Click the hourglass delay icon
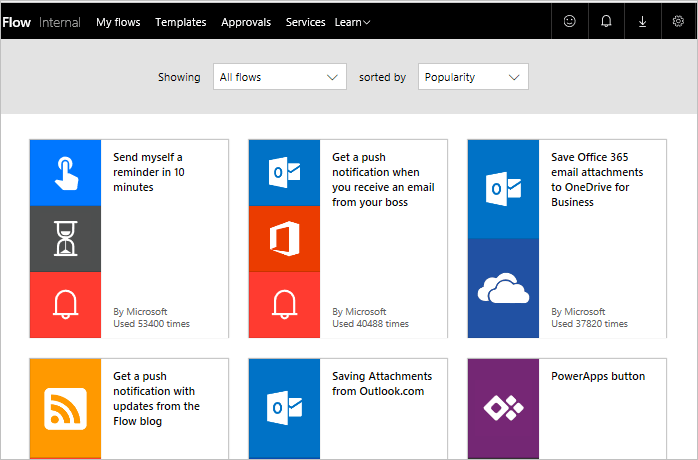698x460 pixels. (65, 239)
